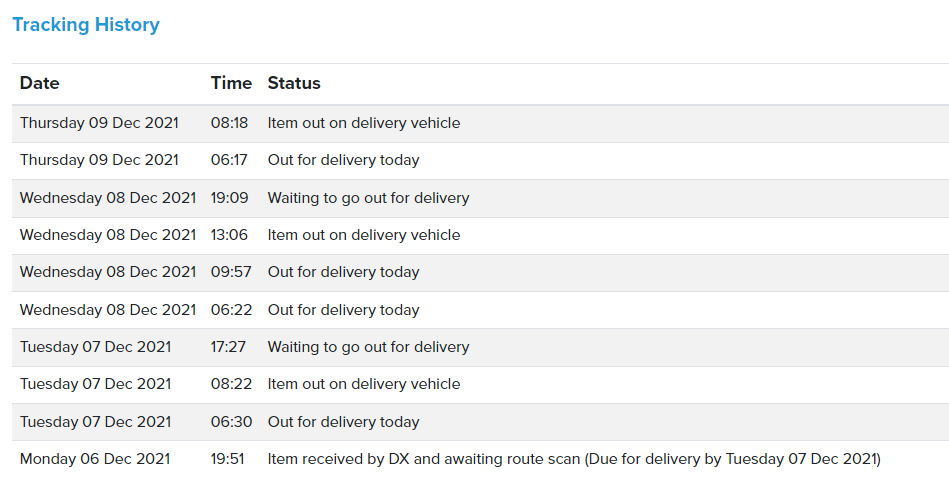The width and height of the screenshot is (949, 485).
Task: Click the Monday 06 Dec 2021 date cell
Action: coord(95,459)
